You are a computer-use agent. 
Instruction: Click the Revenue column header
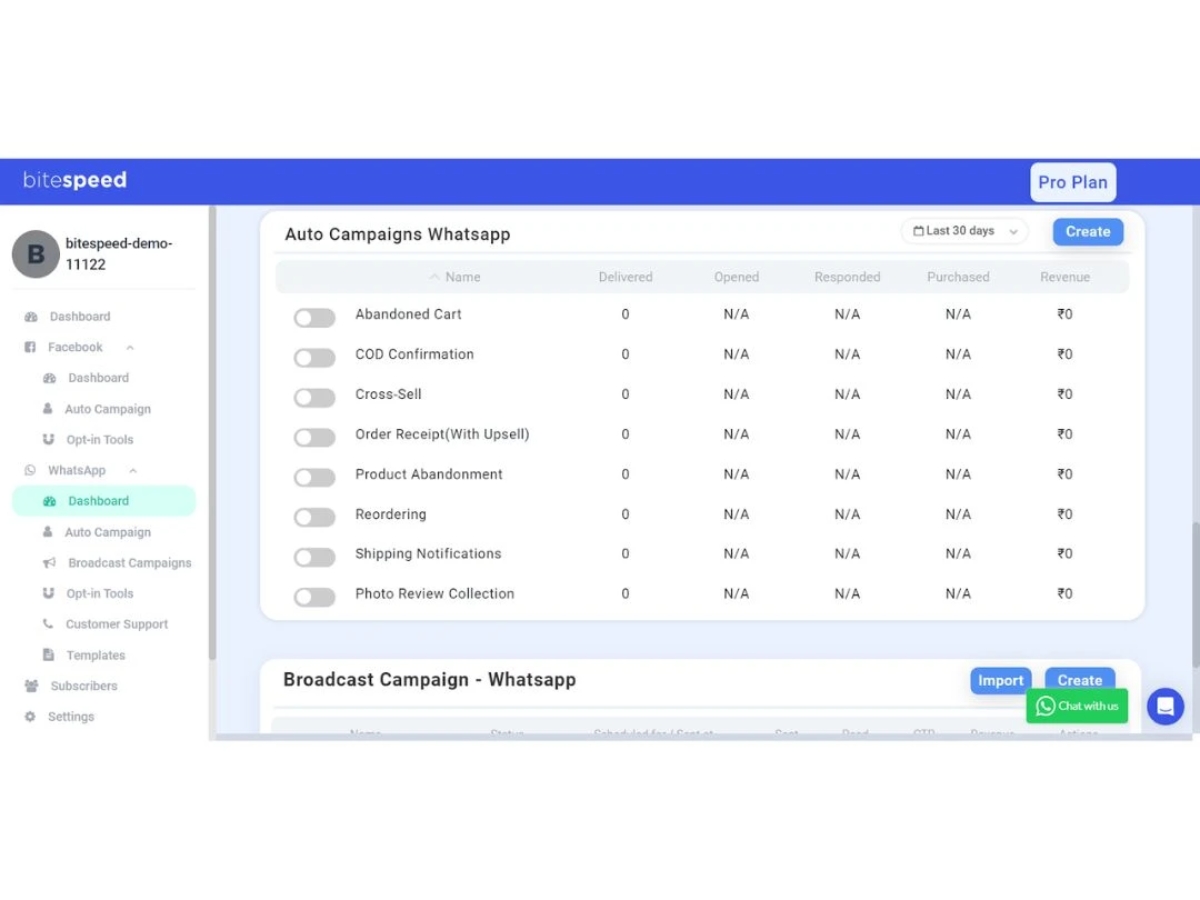click(1065, 277)
